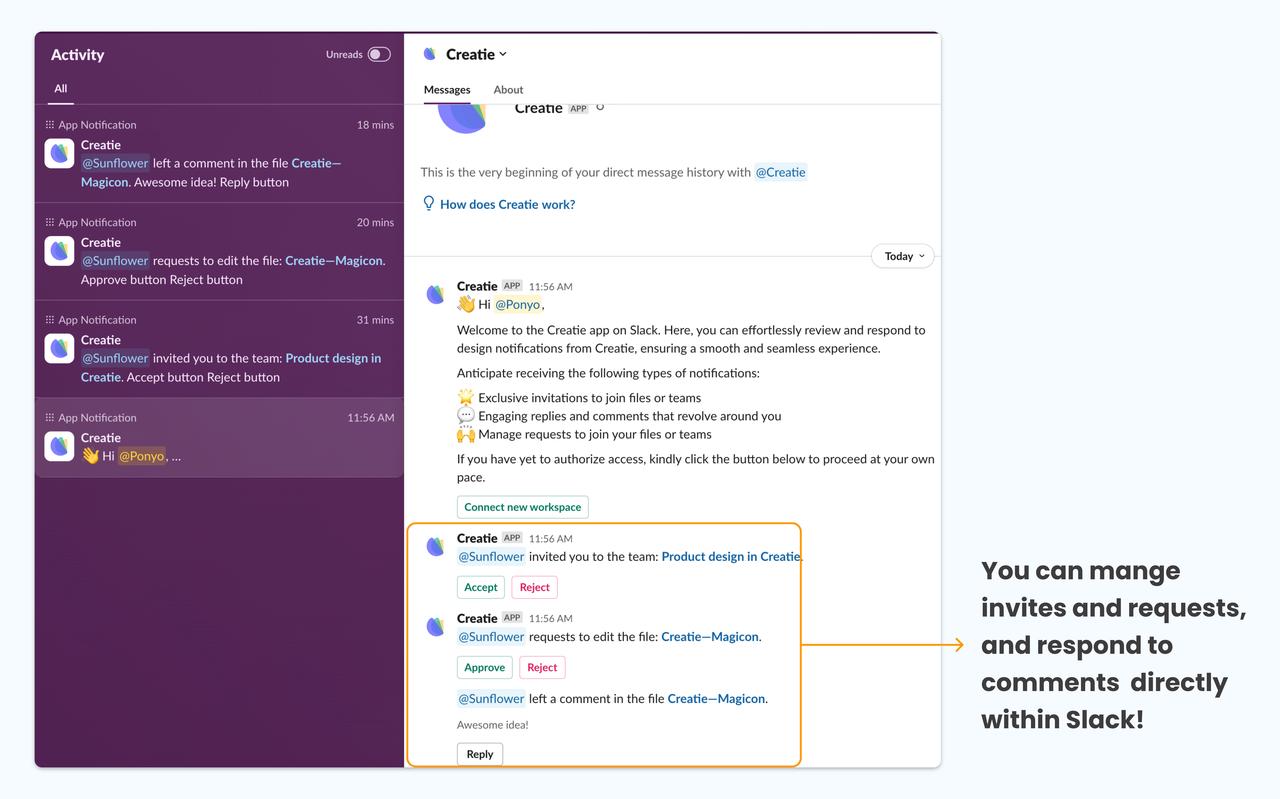The width and height of the screenshot is (1280, 799).
Task: Click the 31 mins timestamp
Action: click(x=376, y=320)
